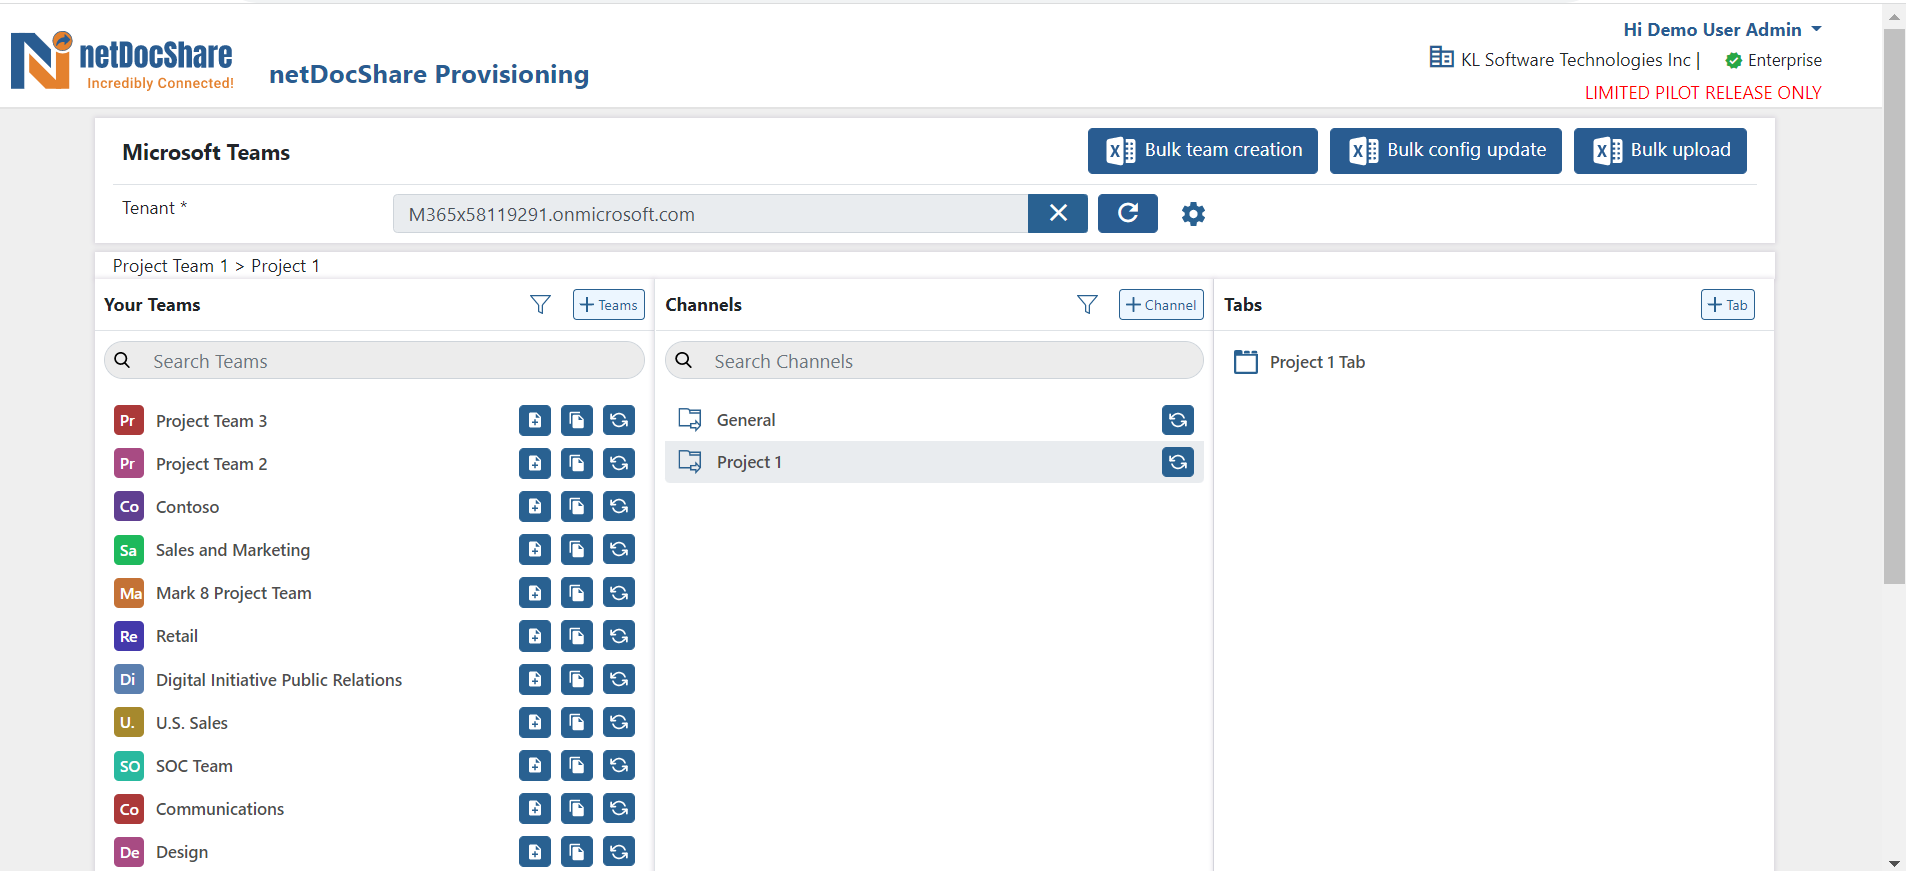Click copy icon for Communications team
This screenshot has width=1906, height=871.
[x=577, y=808]
